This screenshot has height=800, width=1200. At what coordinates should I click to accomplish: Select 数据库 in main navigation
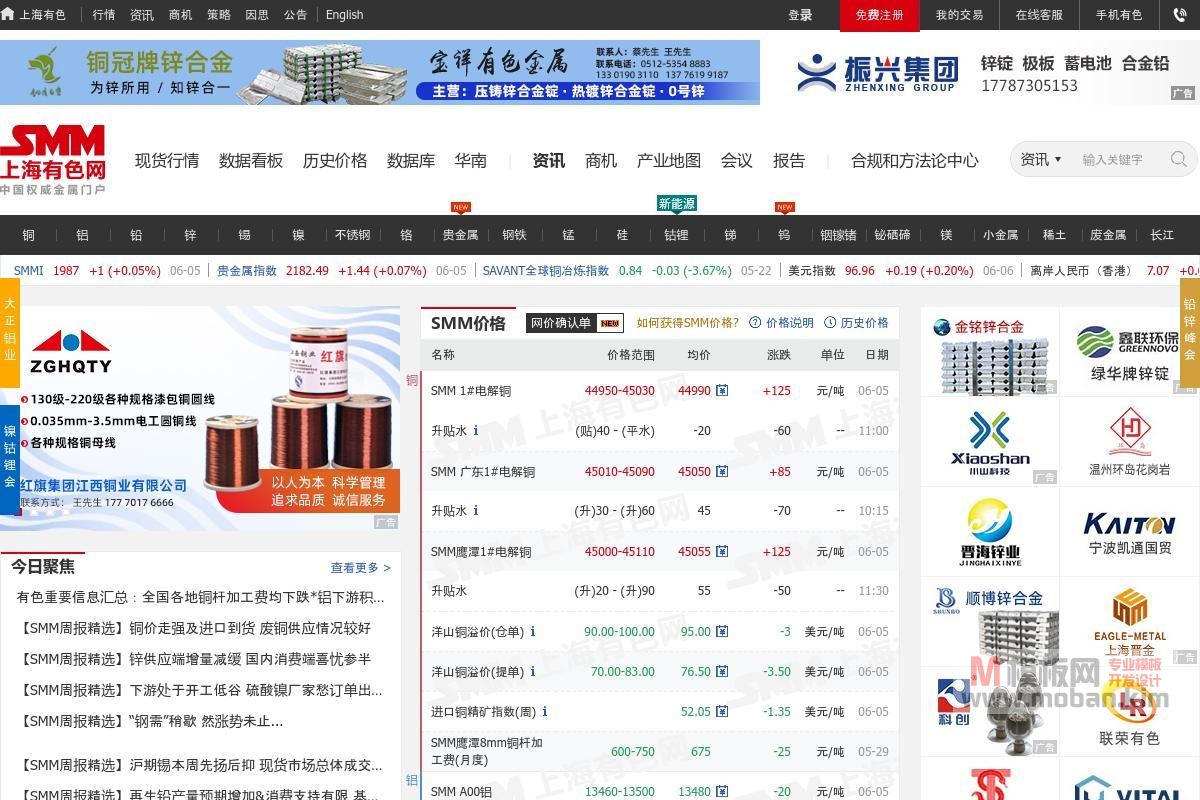point(411,160)
